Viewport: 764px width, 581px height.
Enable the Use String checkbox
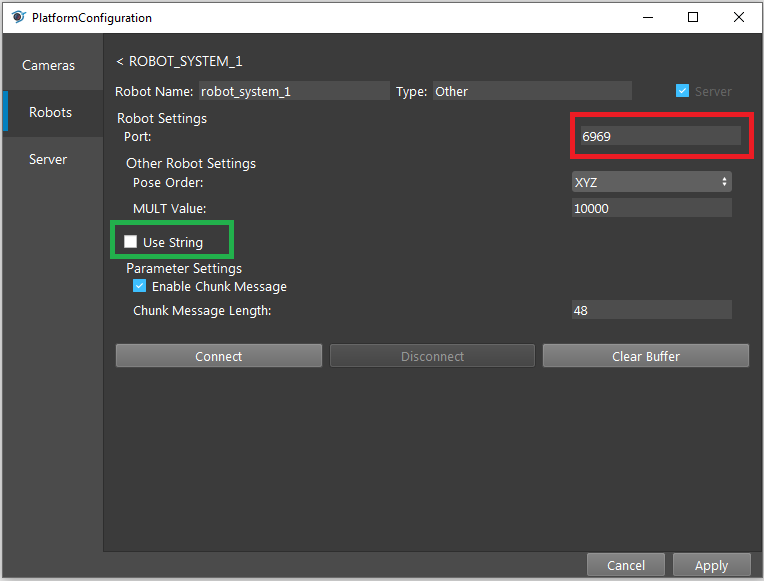130,242
